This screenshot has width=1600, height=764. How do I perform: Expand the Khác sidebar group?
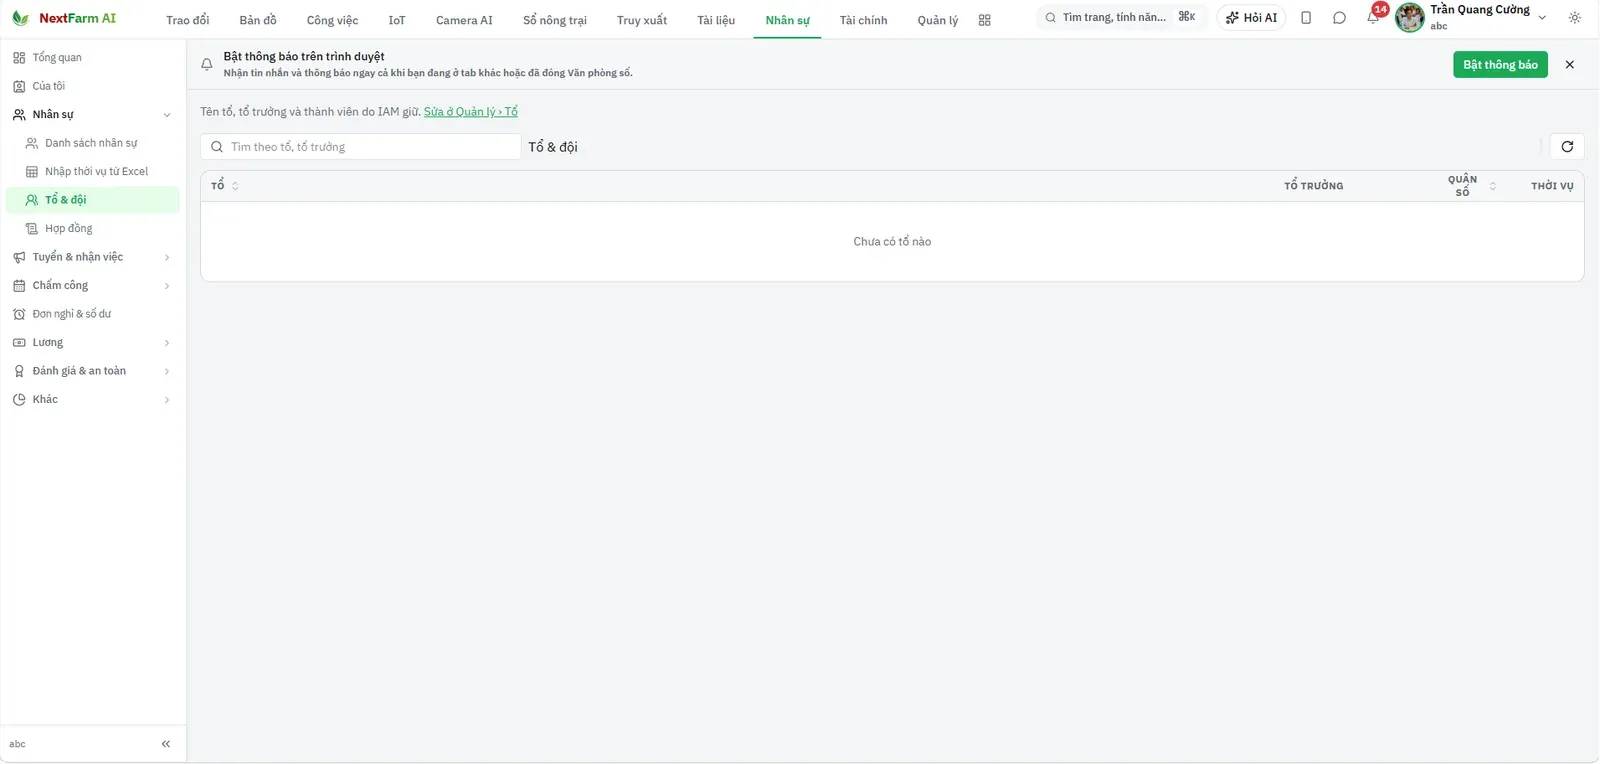93,400
